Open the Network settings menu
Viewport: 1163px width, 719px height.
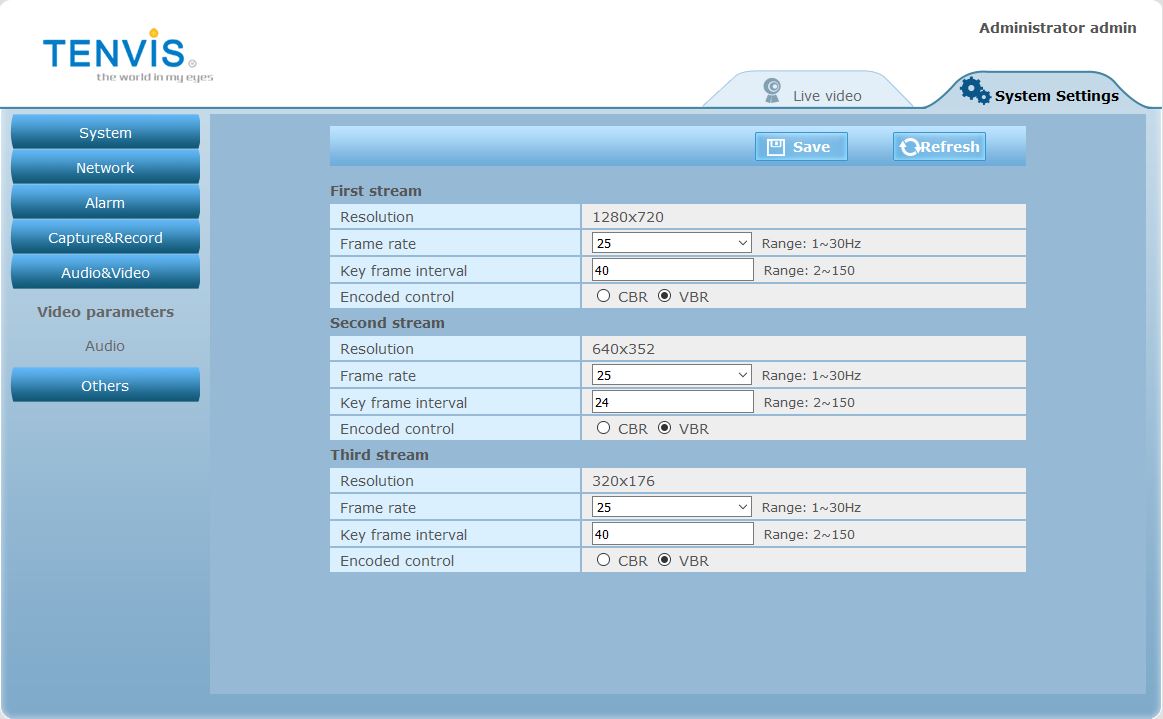pyautogui.click(x=105, y=168)
